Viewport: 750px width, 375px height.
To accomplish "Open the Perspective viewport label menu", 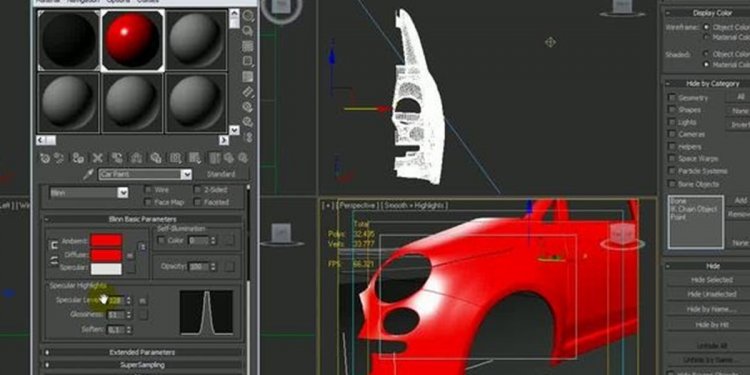I will click(x=359, y=206).
